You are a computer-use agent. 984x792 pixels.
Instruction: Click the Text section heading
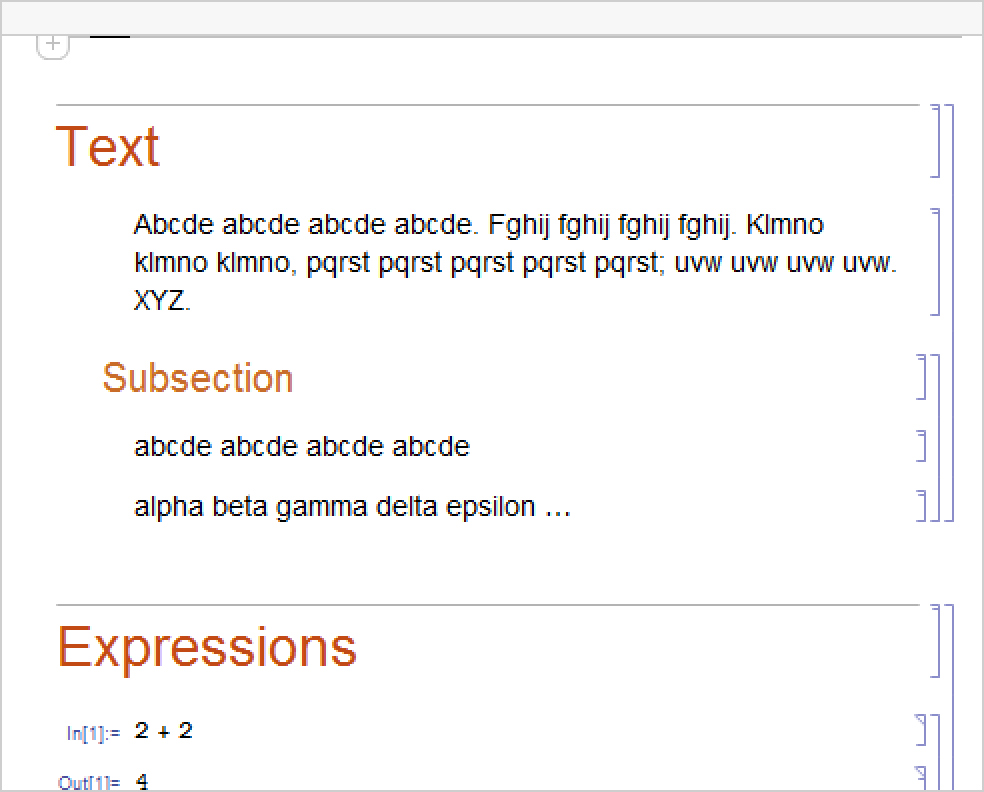[x=108, y=146]
